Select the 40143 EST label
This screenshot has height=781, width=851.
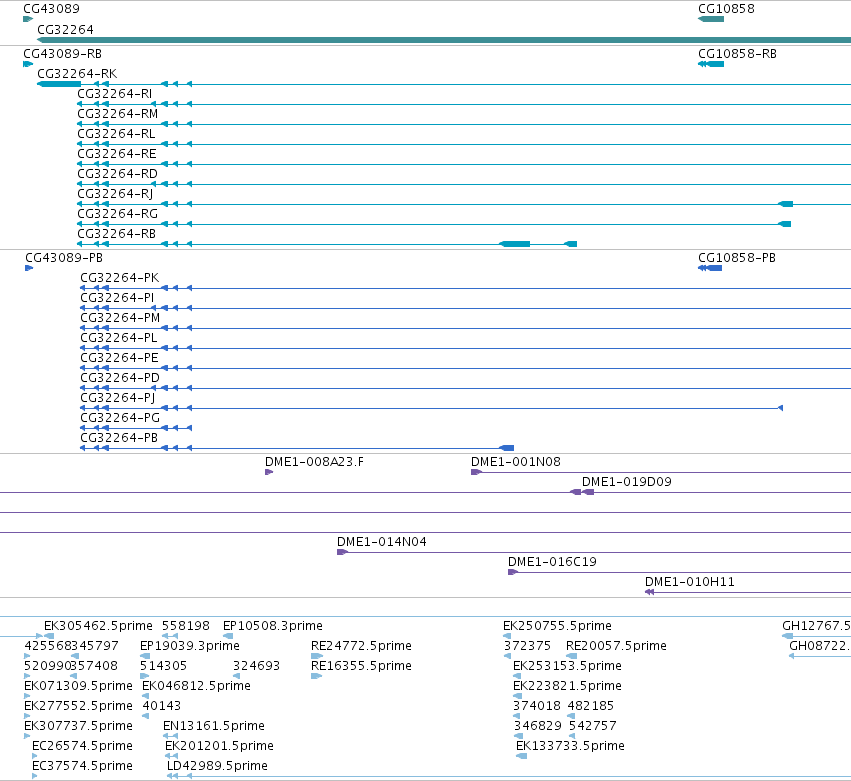(x=161, y=706)
